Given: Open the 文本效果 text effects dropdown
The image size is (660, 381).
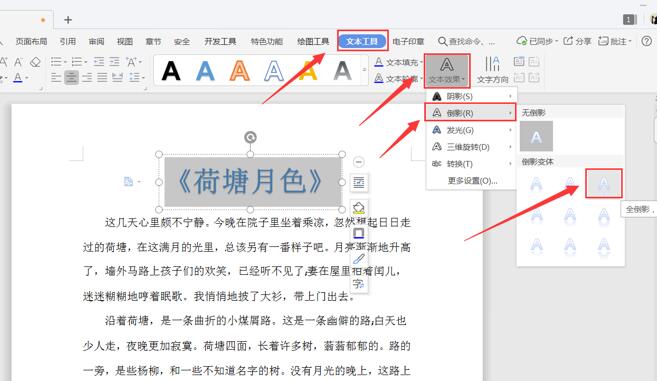Looking at the screenshot, I should pyautogui.click(x=447, y=71).
